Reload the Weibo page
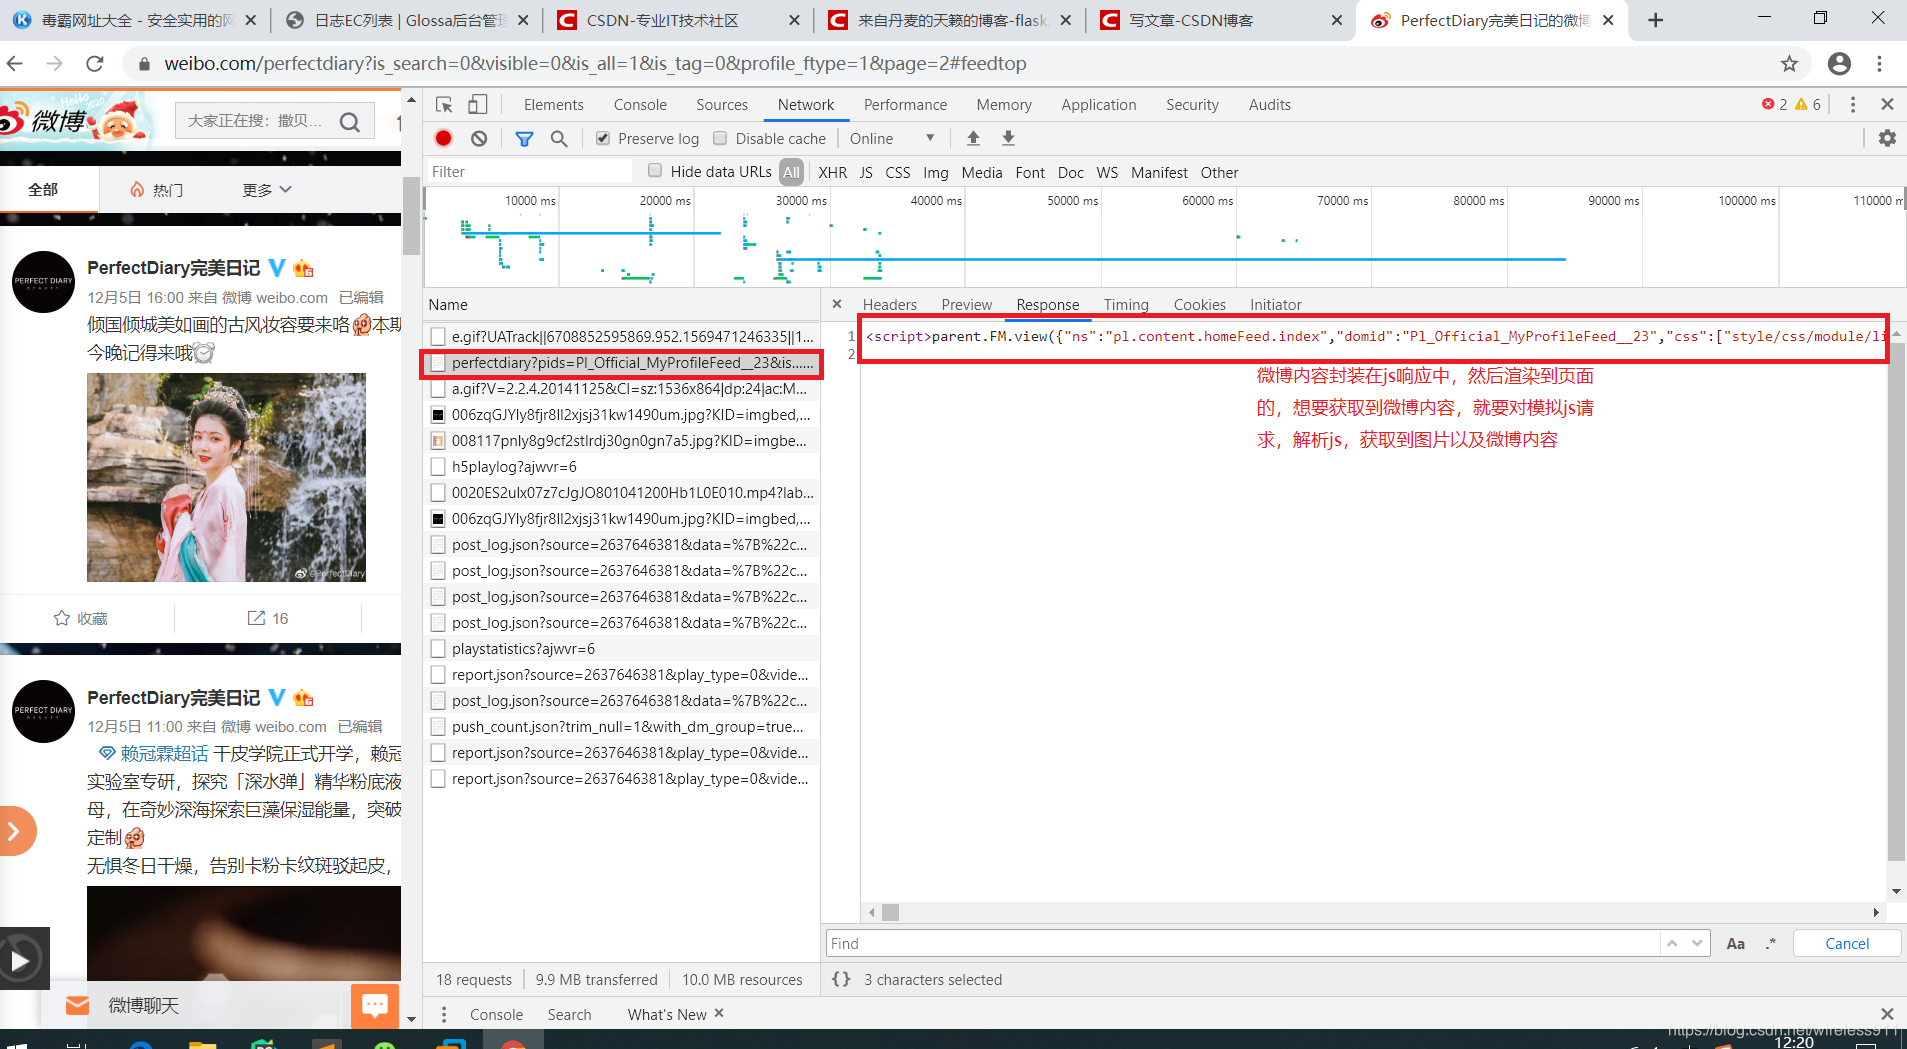 click(95, 64)
